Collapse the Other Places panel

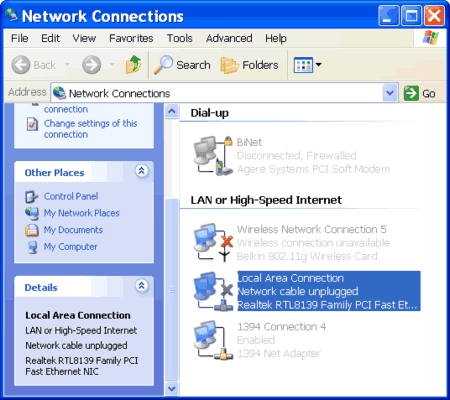142,171
